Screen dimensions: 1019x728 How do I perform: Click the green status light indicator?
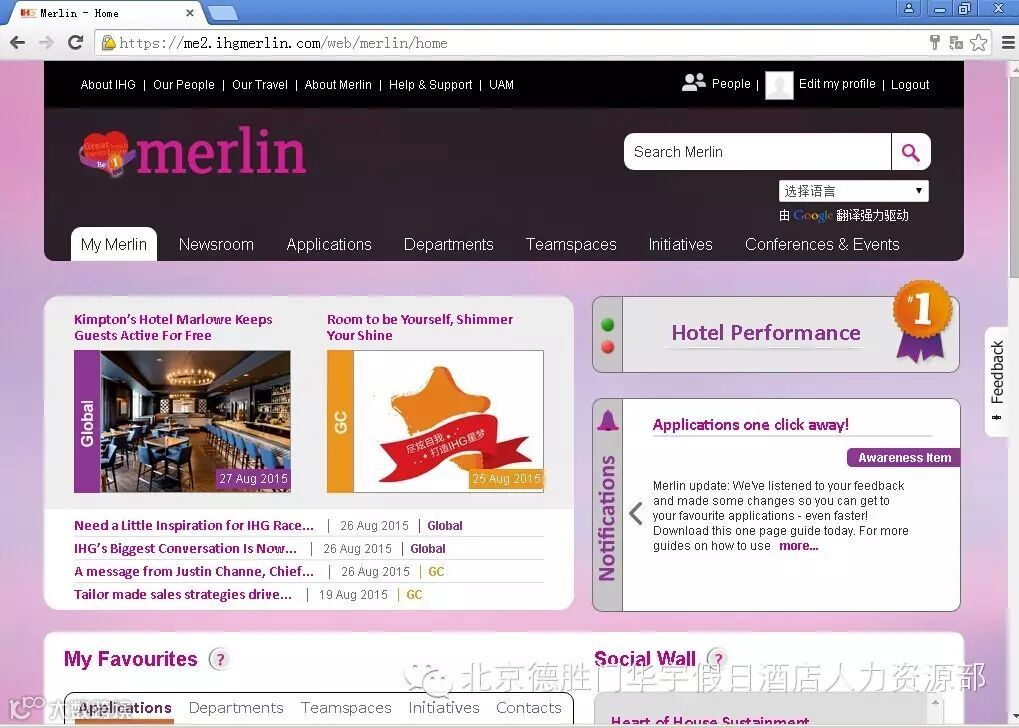(608, 324)
